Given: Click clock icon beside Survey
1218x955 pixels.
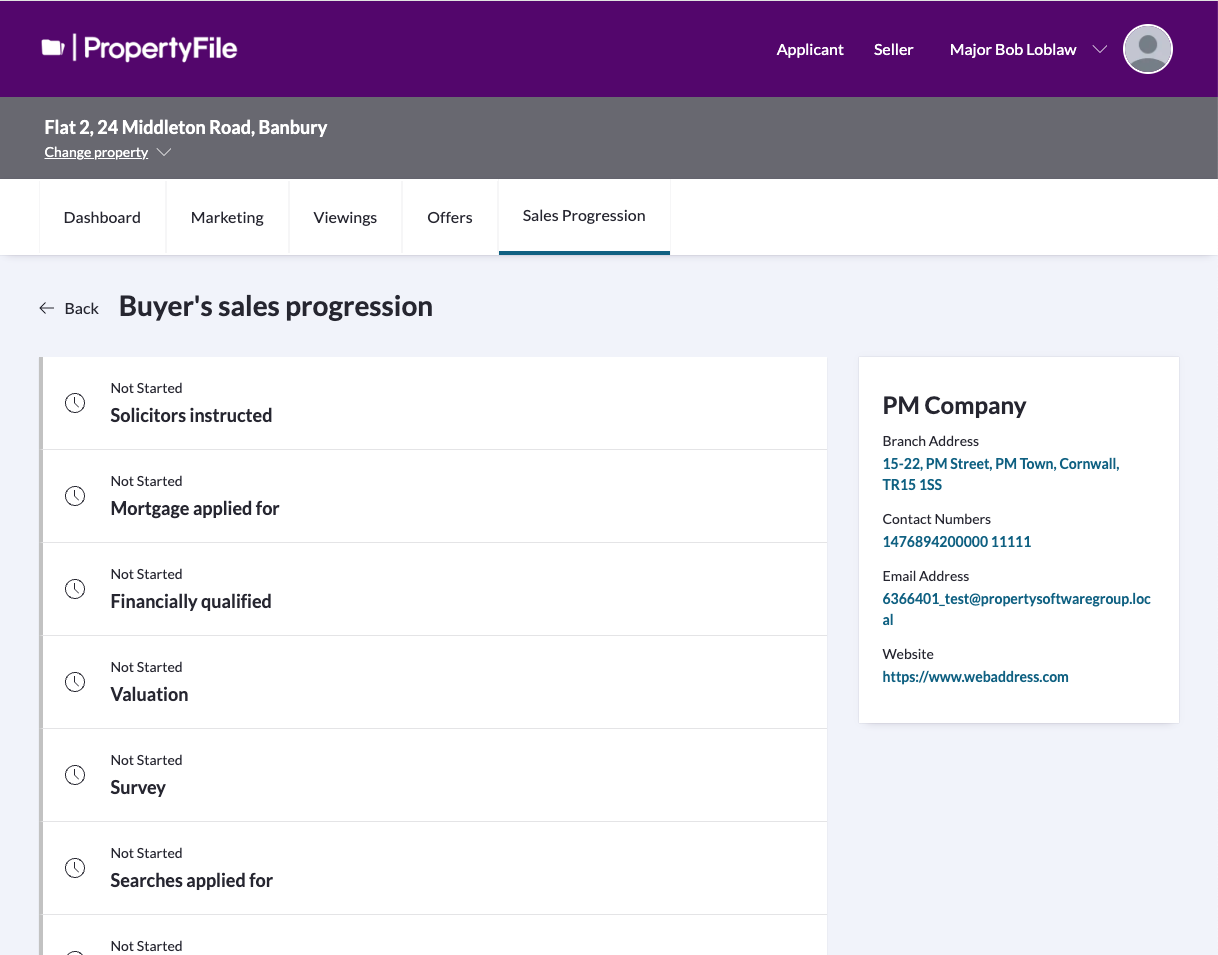Looking at the screenshot, I should coord(75,775).
